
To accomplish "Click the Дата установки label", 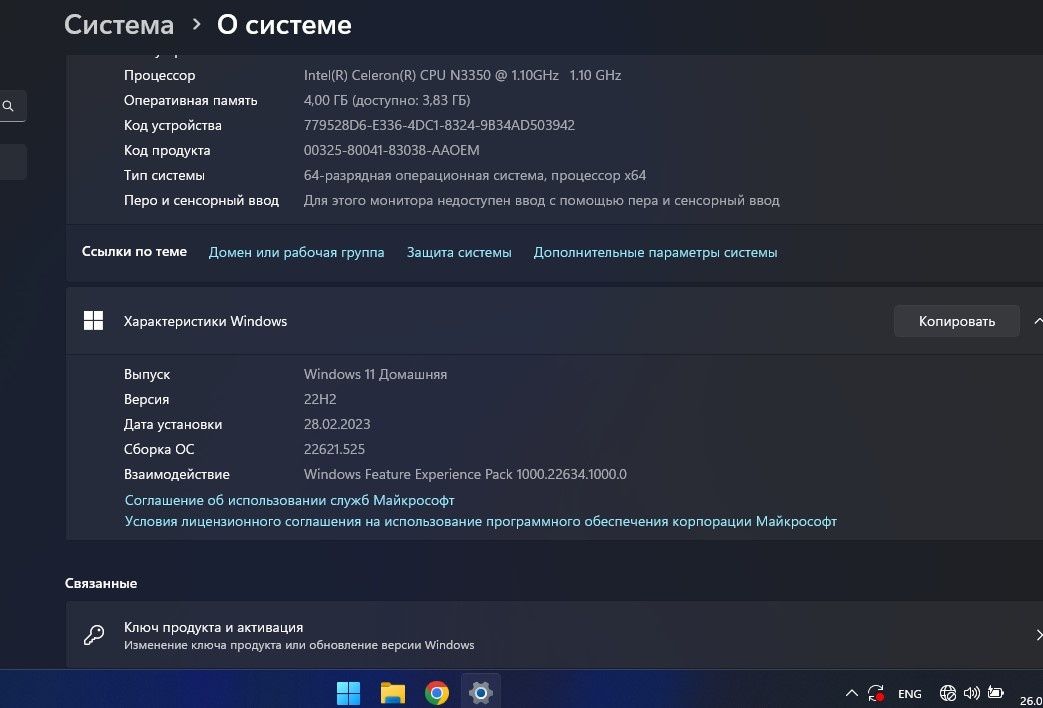I will point(173,425).
